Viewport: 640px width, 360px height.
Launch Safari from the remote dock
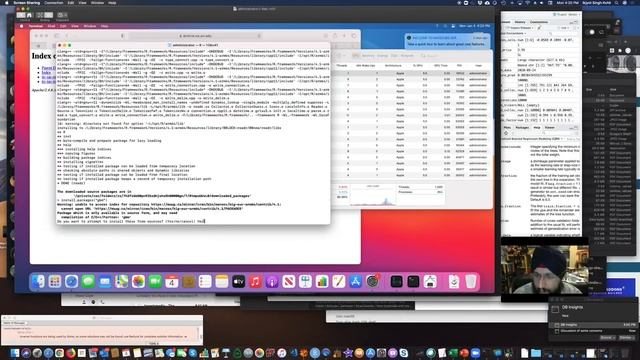[x=71, y=282]
